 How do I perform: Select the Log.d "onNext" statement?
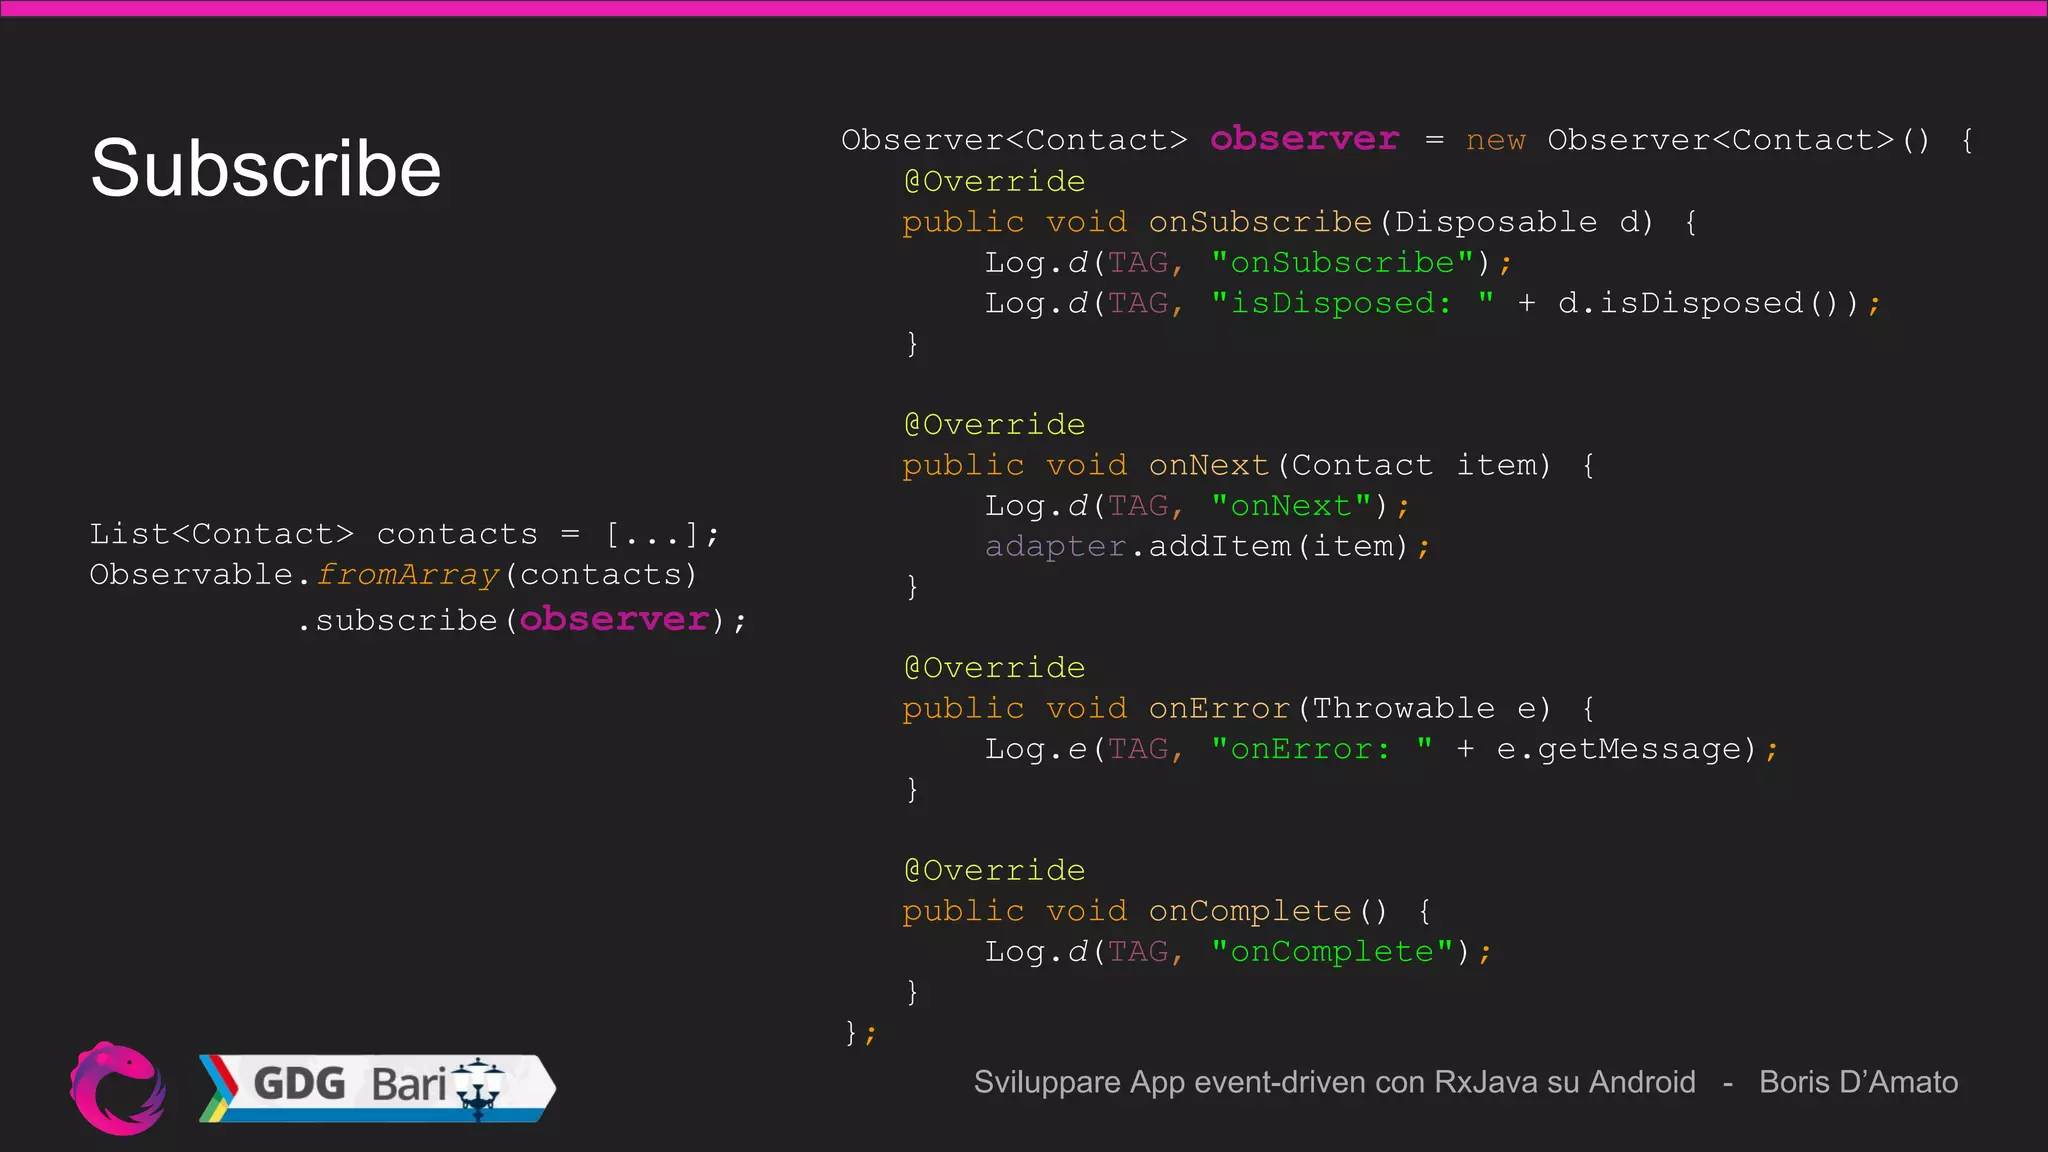coord(1197,506)
